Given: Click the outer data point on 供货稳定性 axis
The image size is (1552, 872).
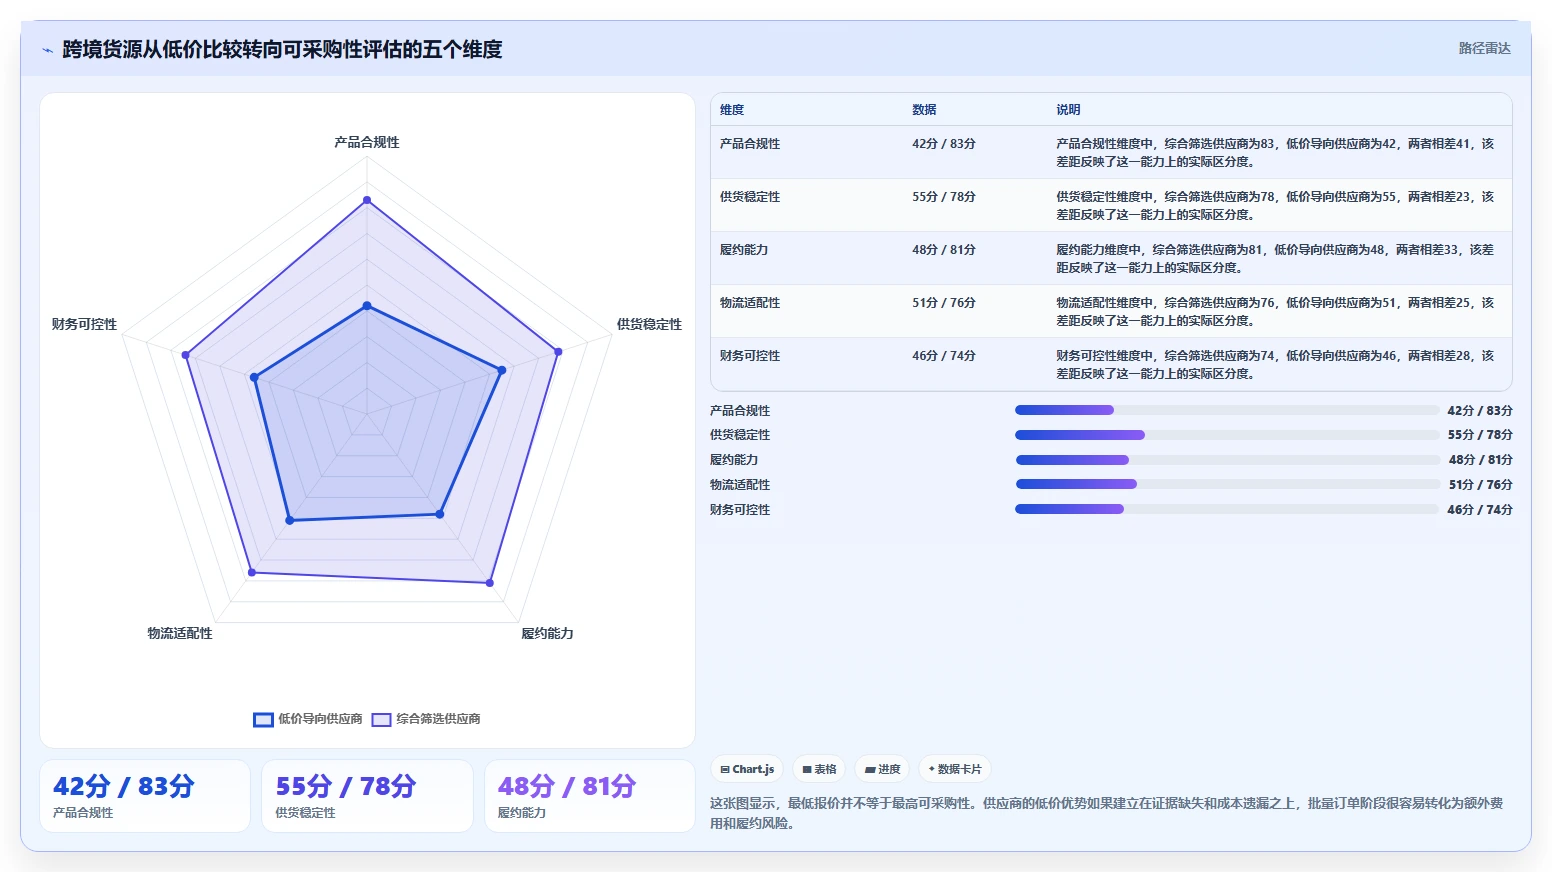Looking at the screenshot, I should 558,352.
